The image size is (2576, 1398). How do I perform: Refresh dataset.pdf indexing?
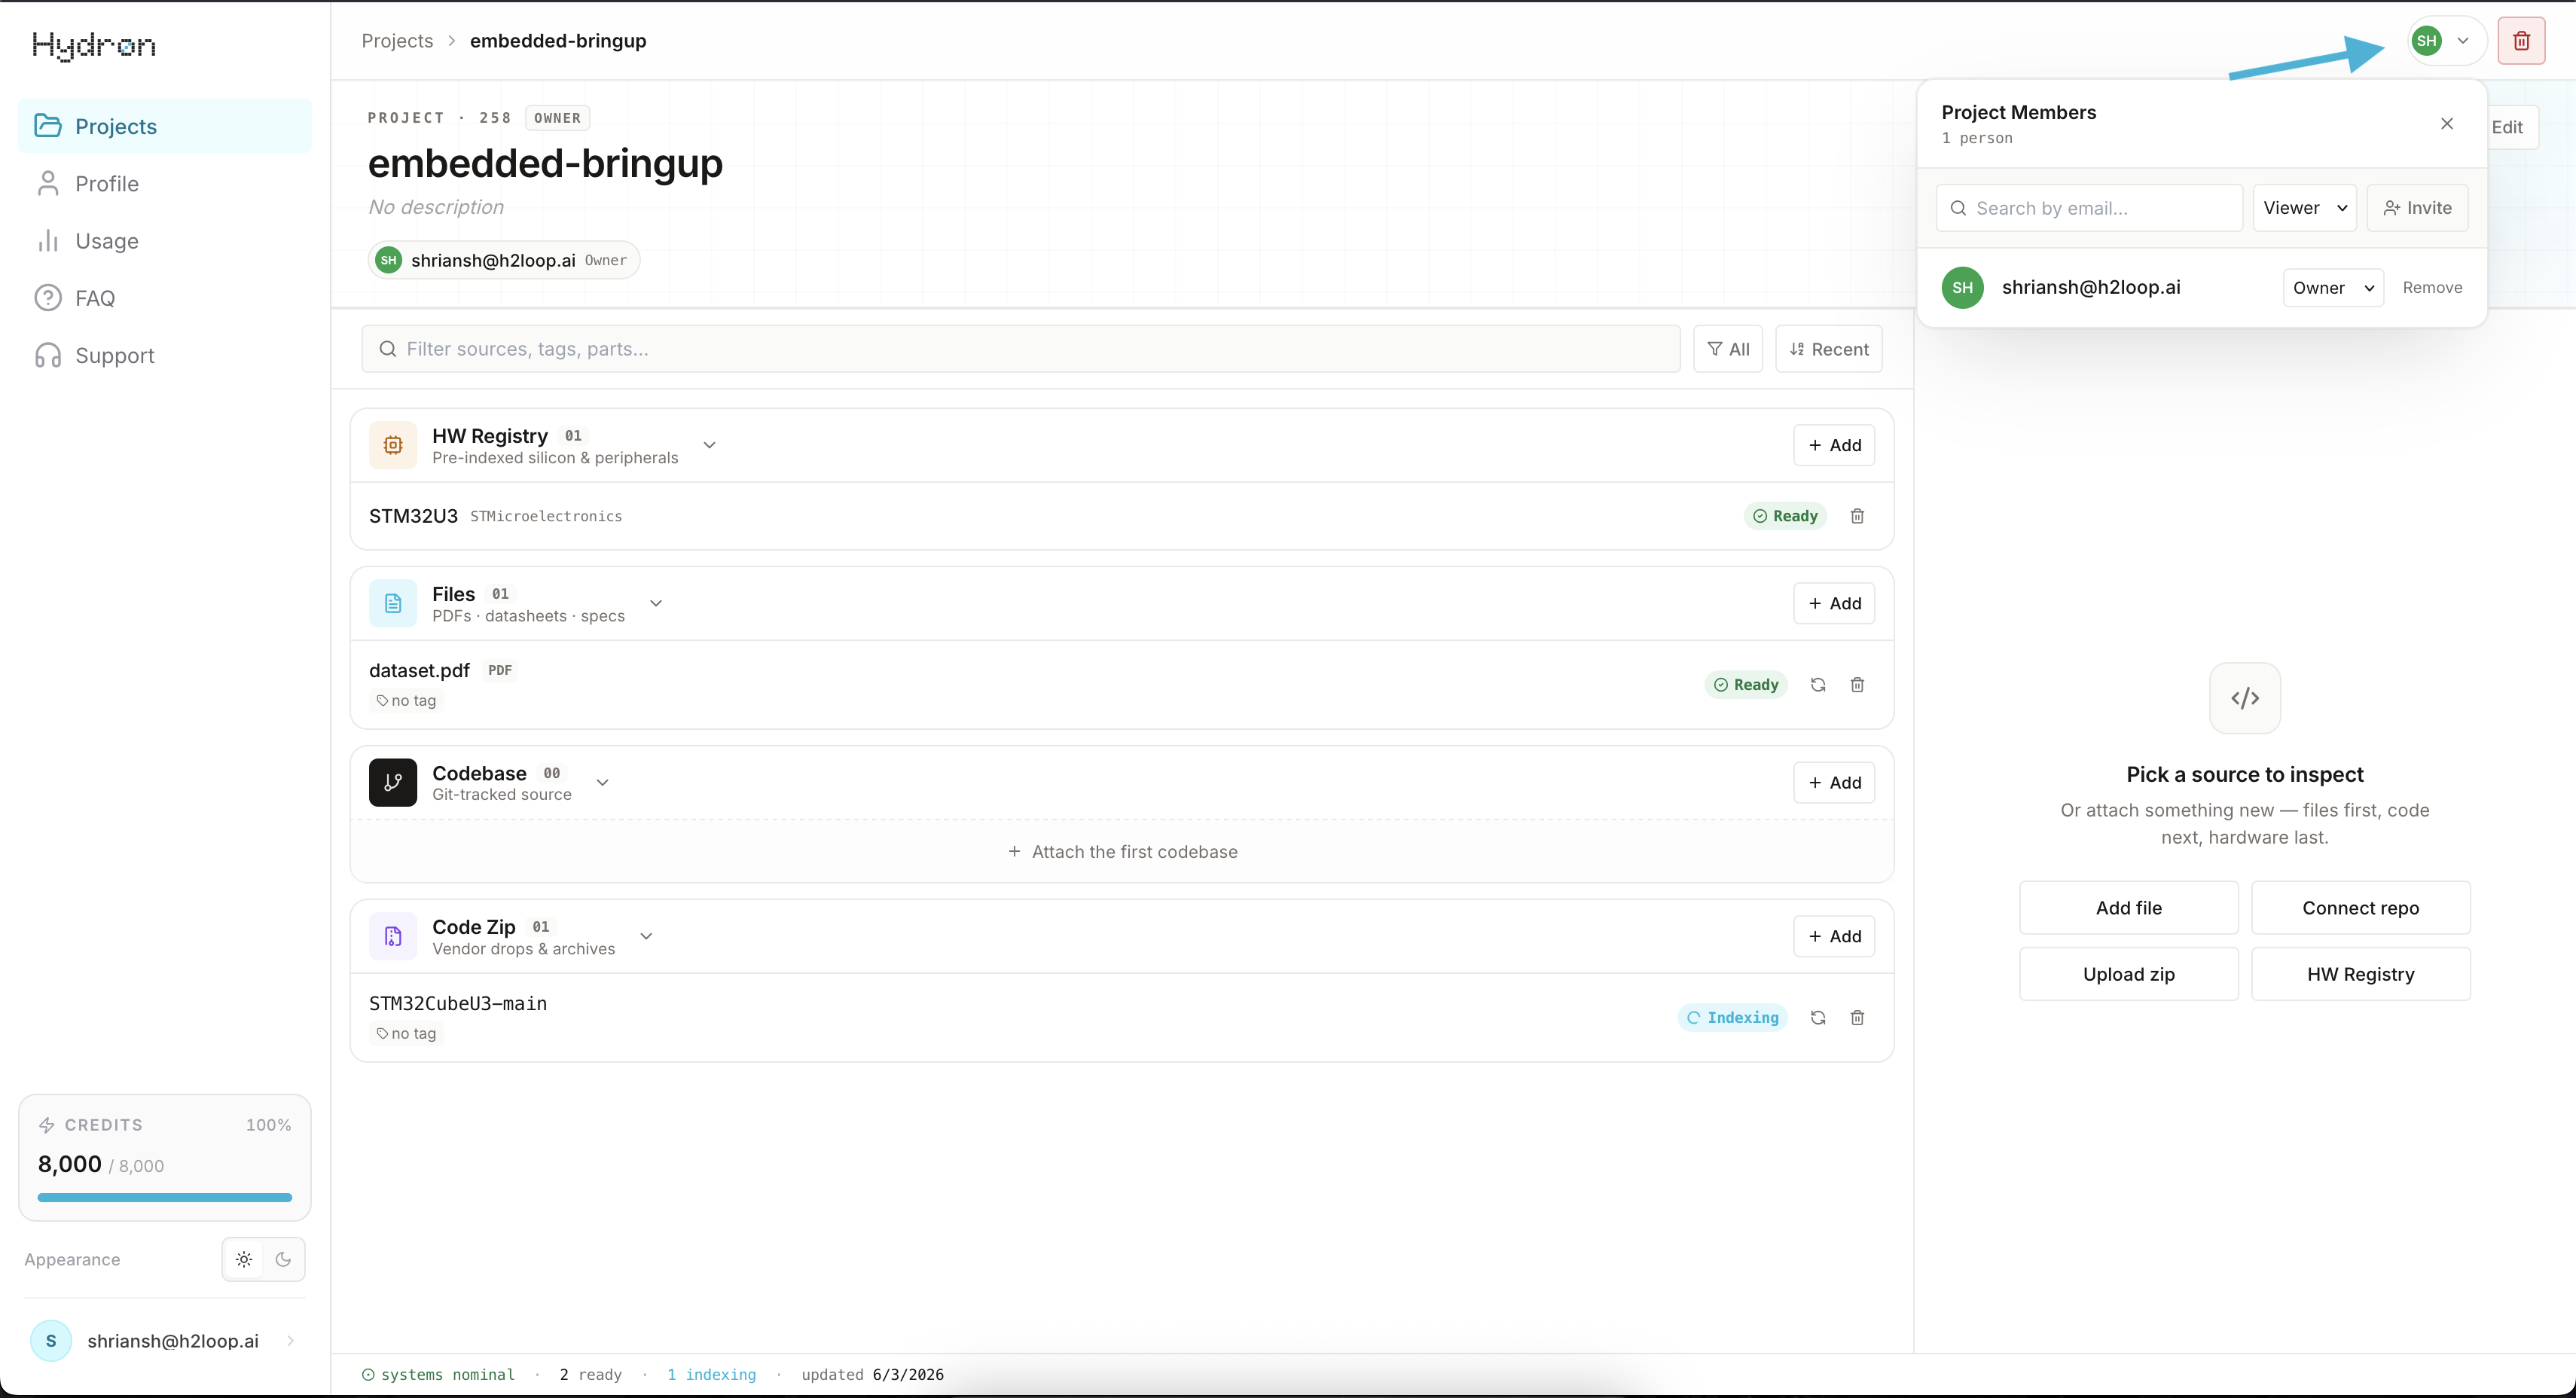(1818, 685)
